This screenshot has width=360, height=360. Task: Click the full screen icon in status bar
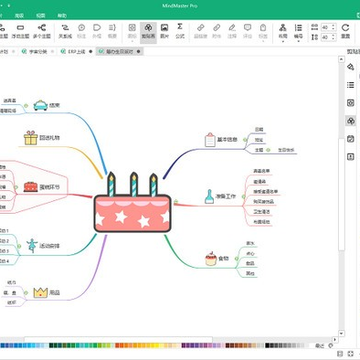pyautogui.click(x=350, y=353)
